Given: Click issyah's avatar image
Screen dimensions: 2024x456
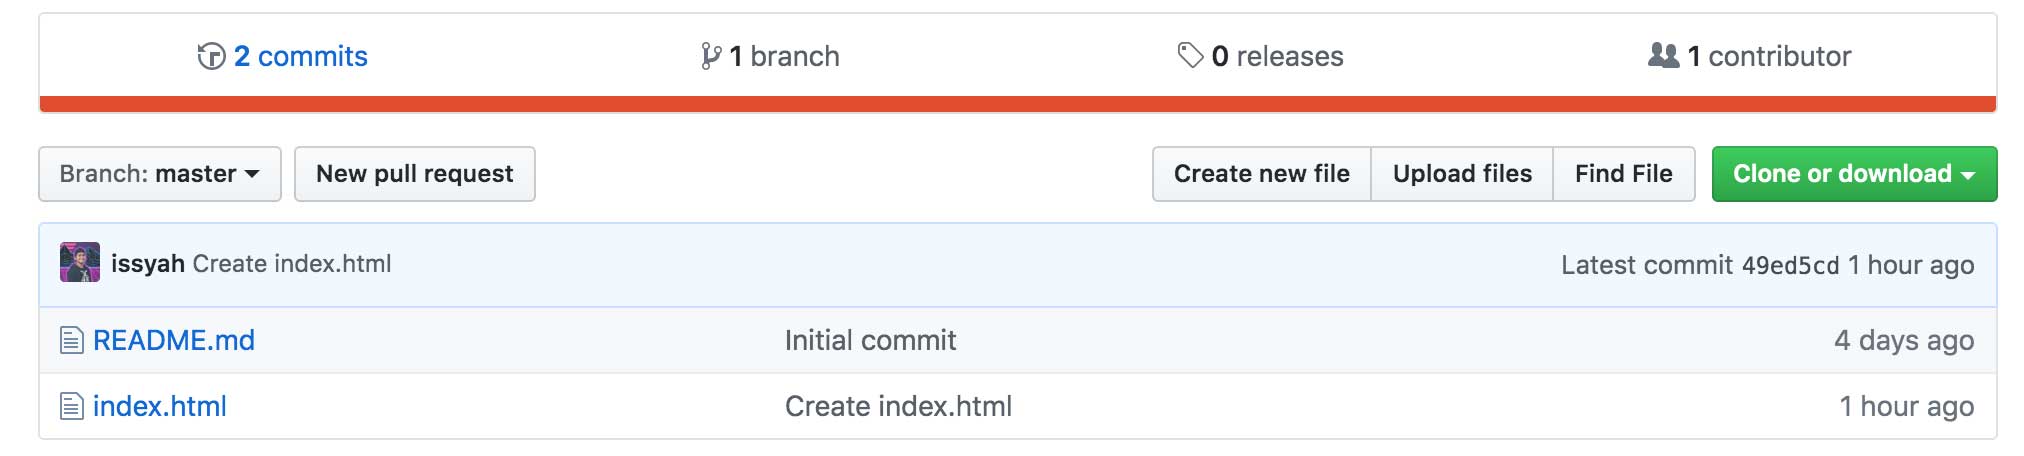Looking at the screenshot, I should [80, 262].
